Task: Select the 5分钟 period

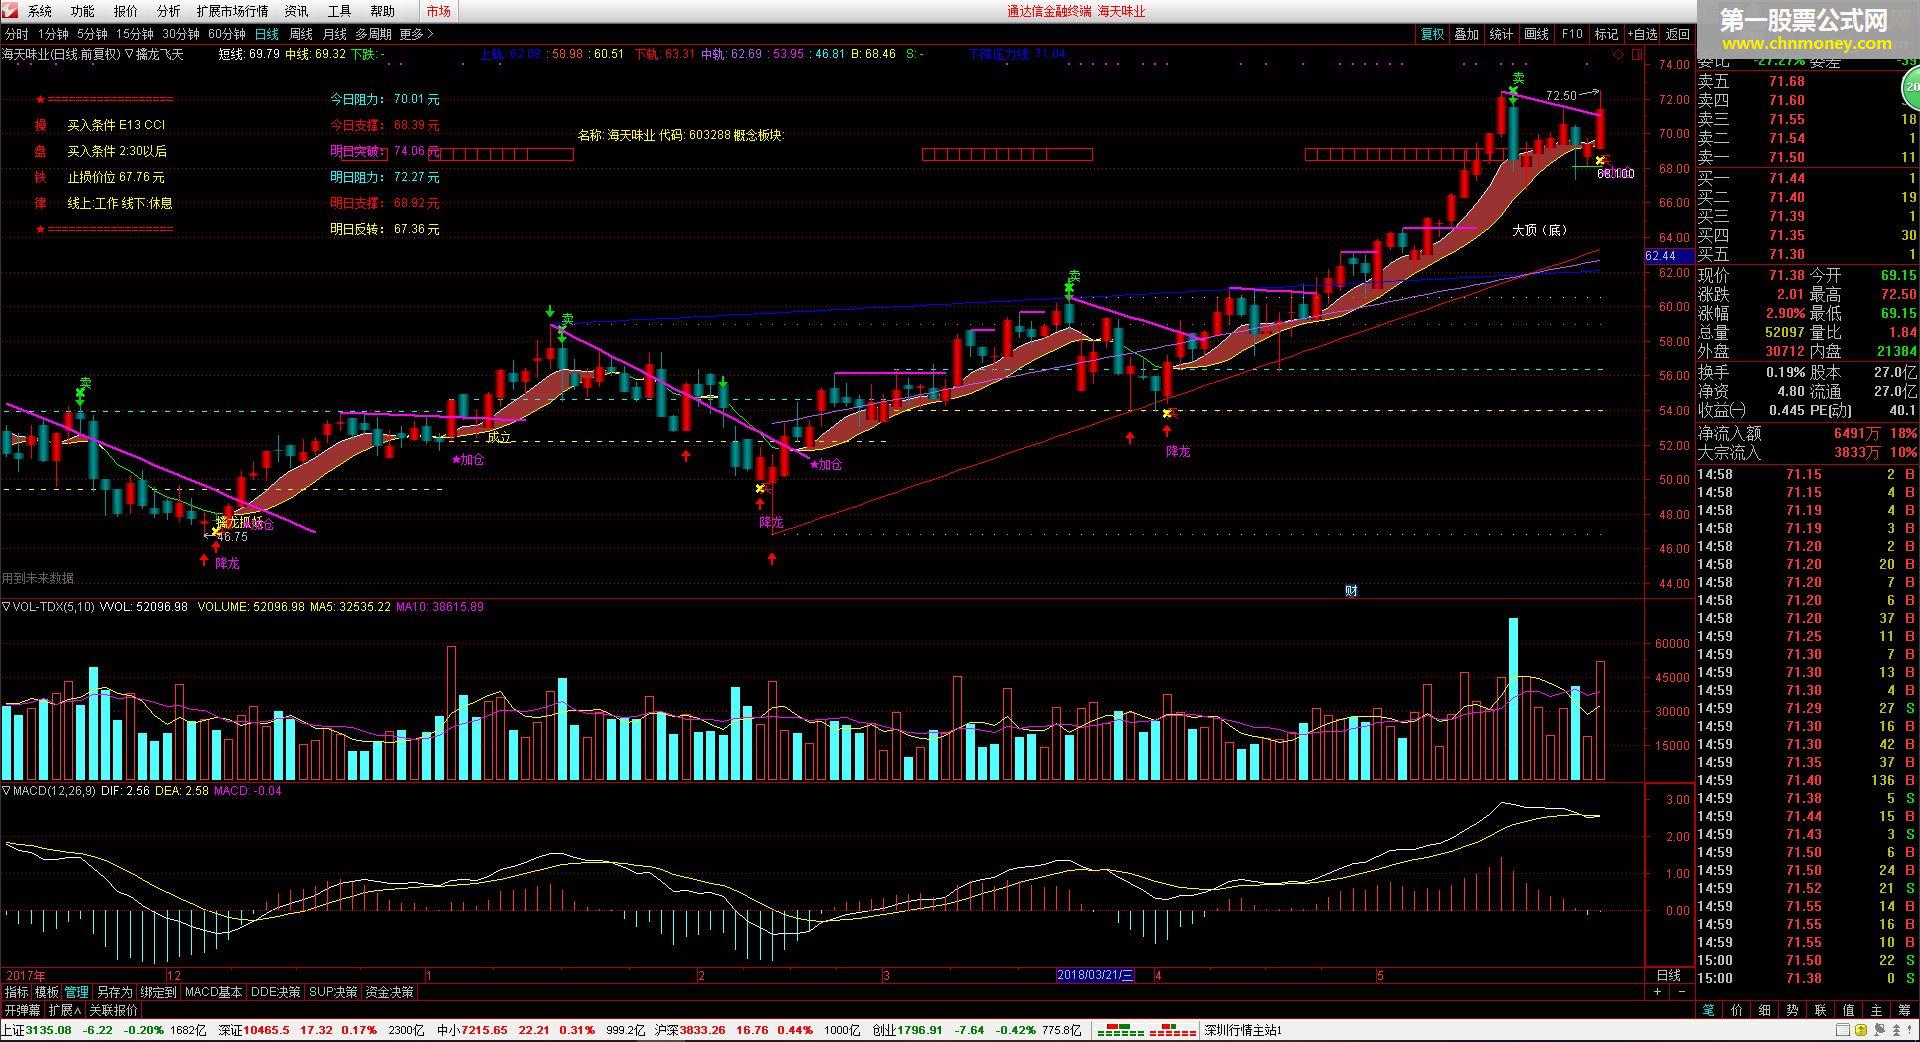Action: (x=92, y=34)
